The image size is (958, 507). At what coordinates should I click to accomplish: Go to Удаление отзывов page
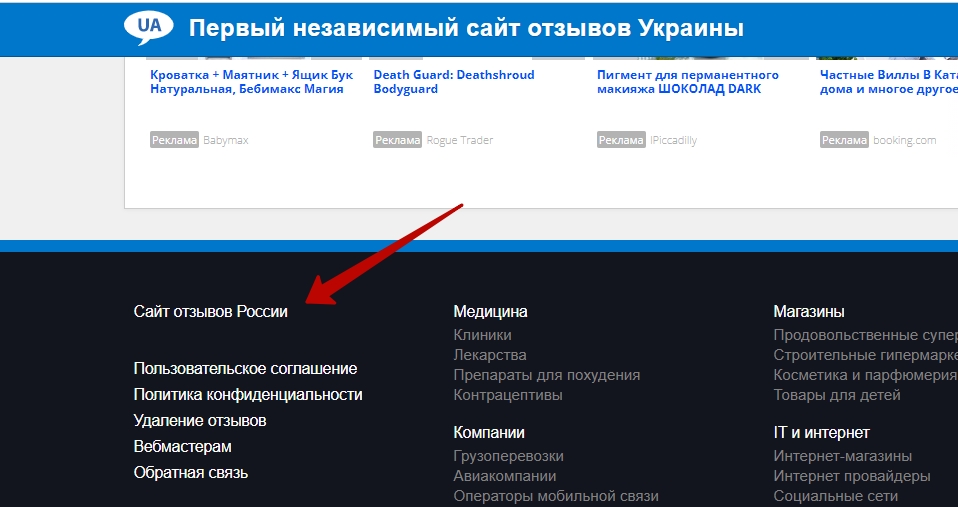200,421
